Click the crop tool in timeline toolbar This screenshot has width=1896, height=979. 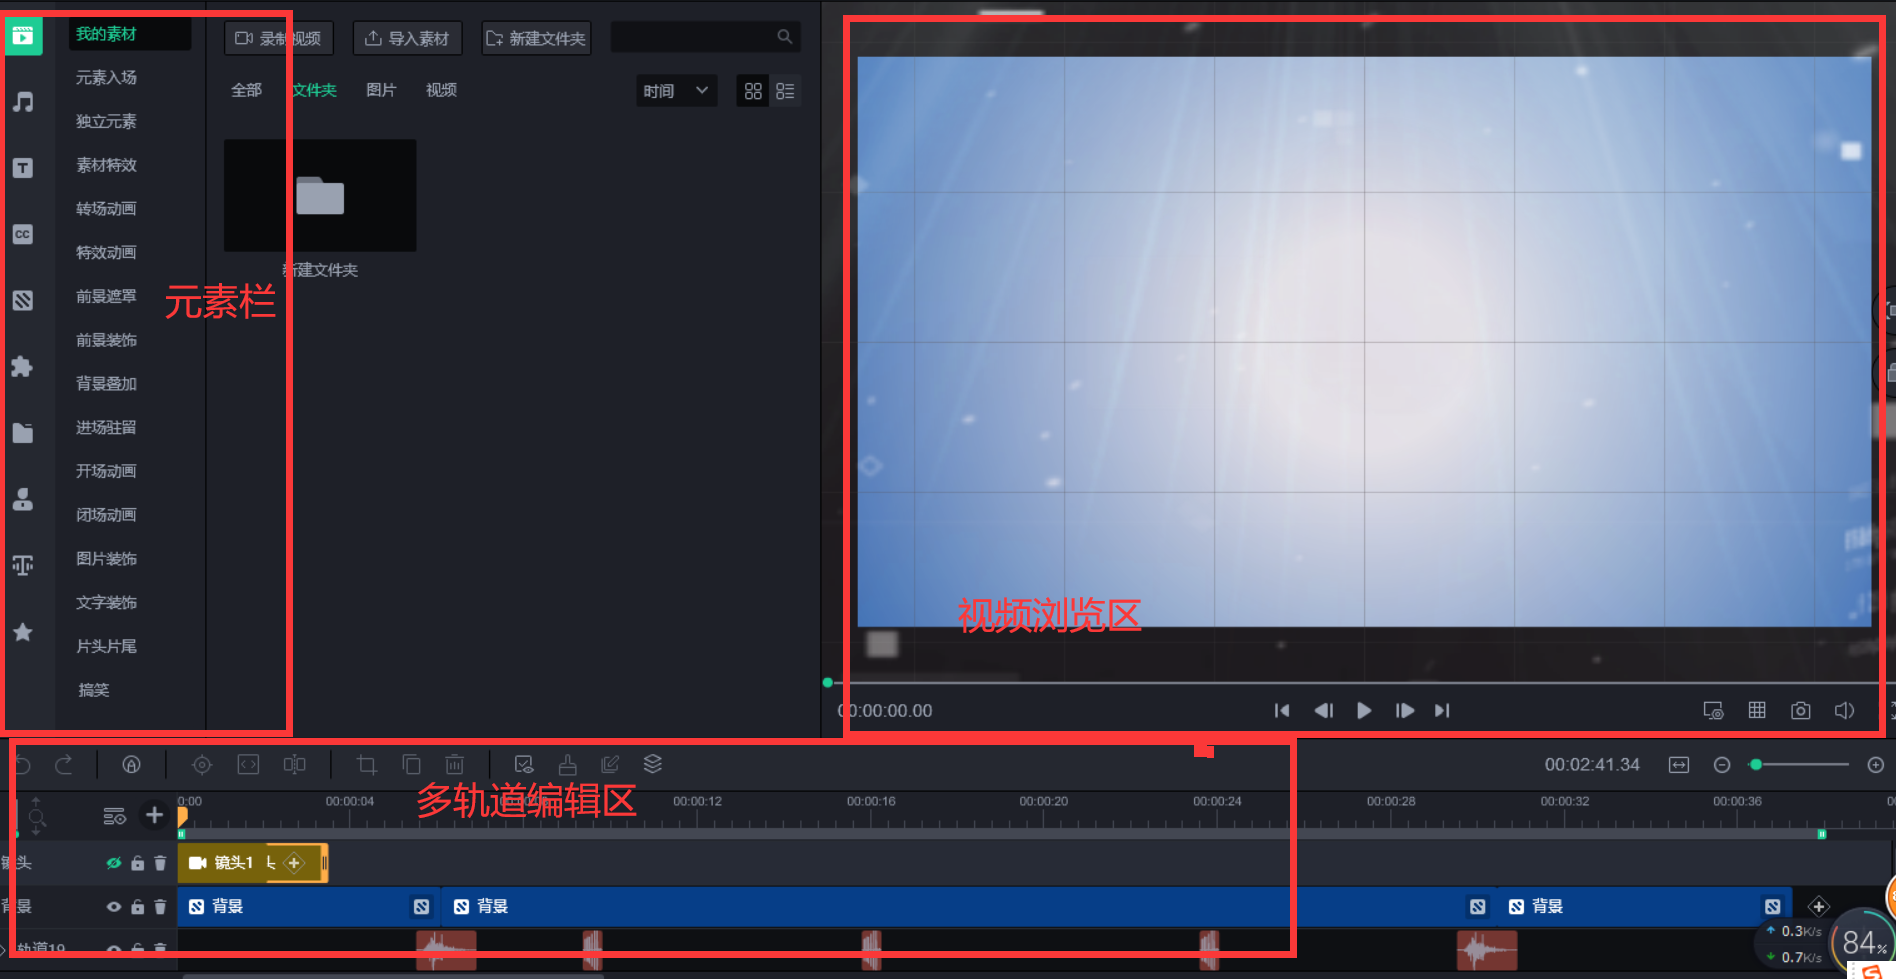tap(367, 765)
